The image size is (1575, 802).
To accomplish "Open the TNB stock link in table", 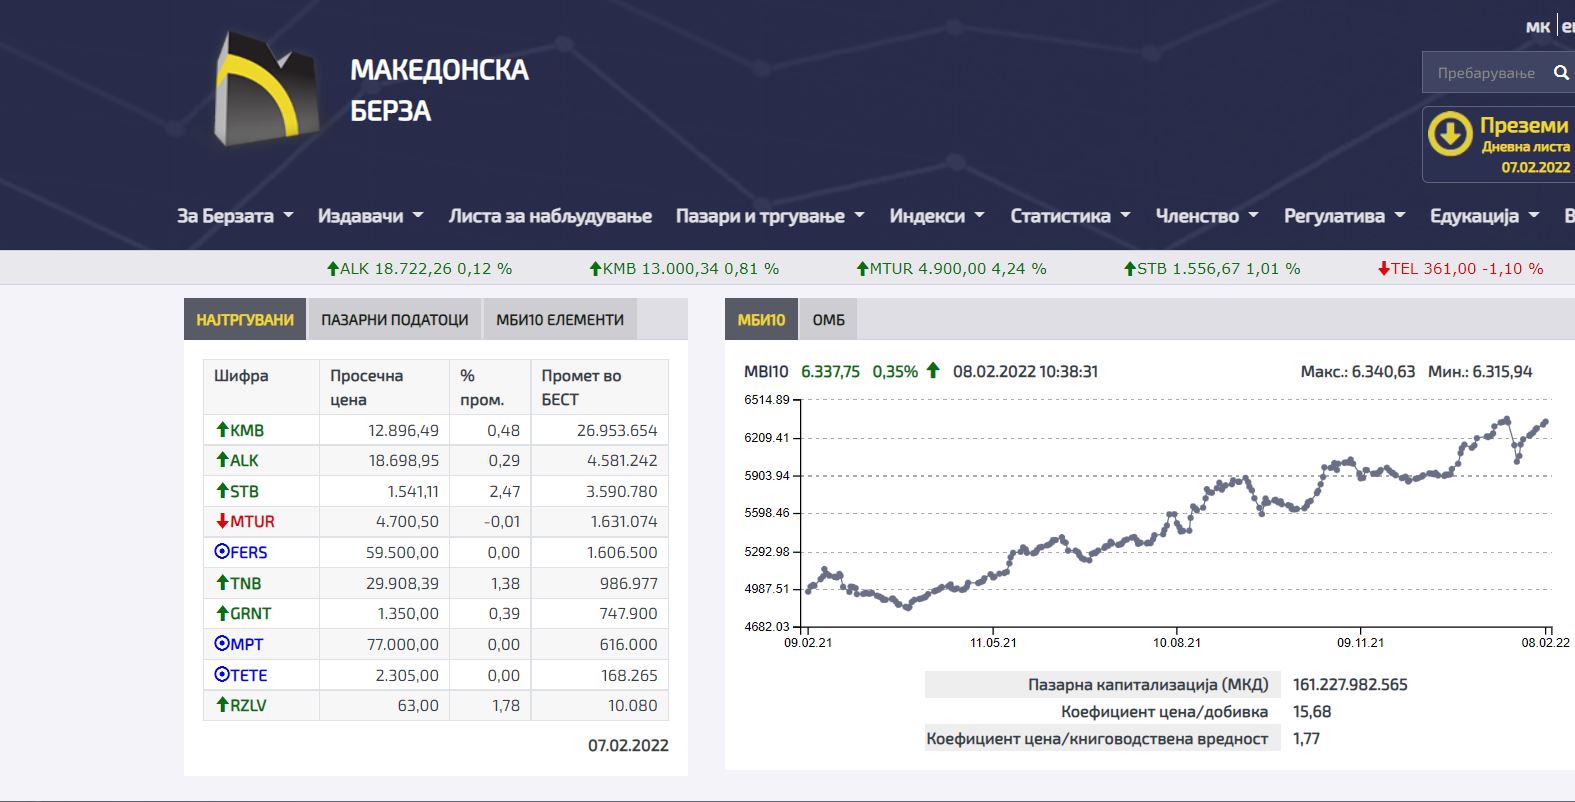I will pyautogui.click(x=245, y=583).
